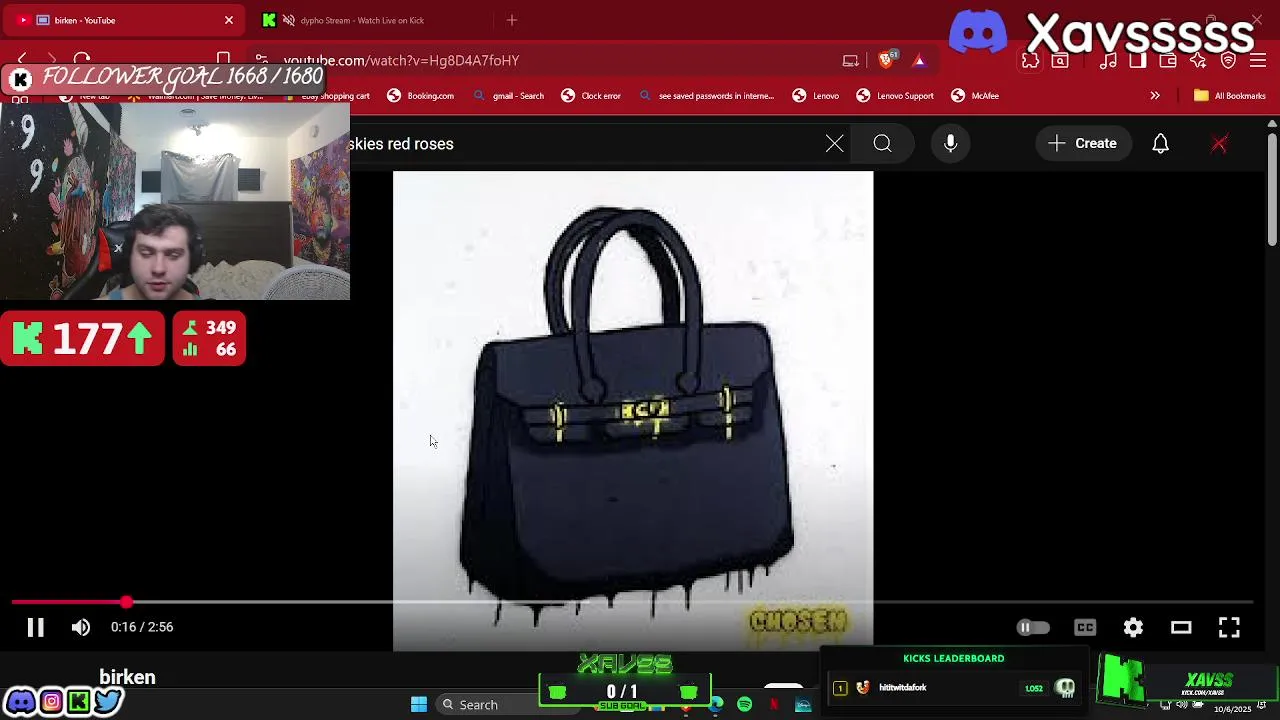Open Brave wallet icon in toolbar
This screenshot has width=1280, height=720.
pos(1168,61)
